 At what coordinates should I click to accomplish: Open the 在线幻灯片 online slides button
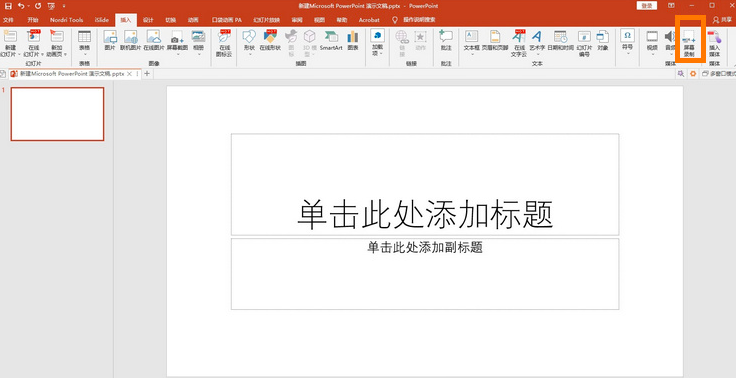coord(33,43)
